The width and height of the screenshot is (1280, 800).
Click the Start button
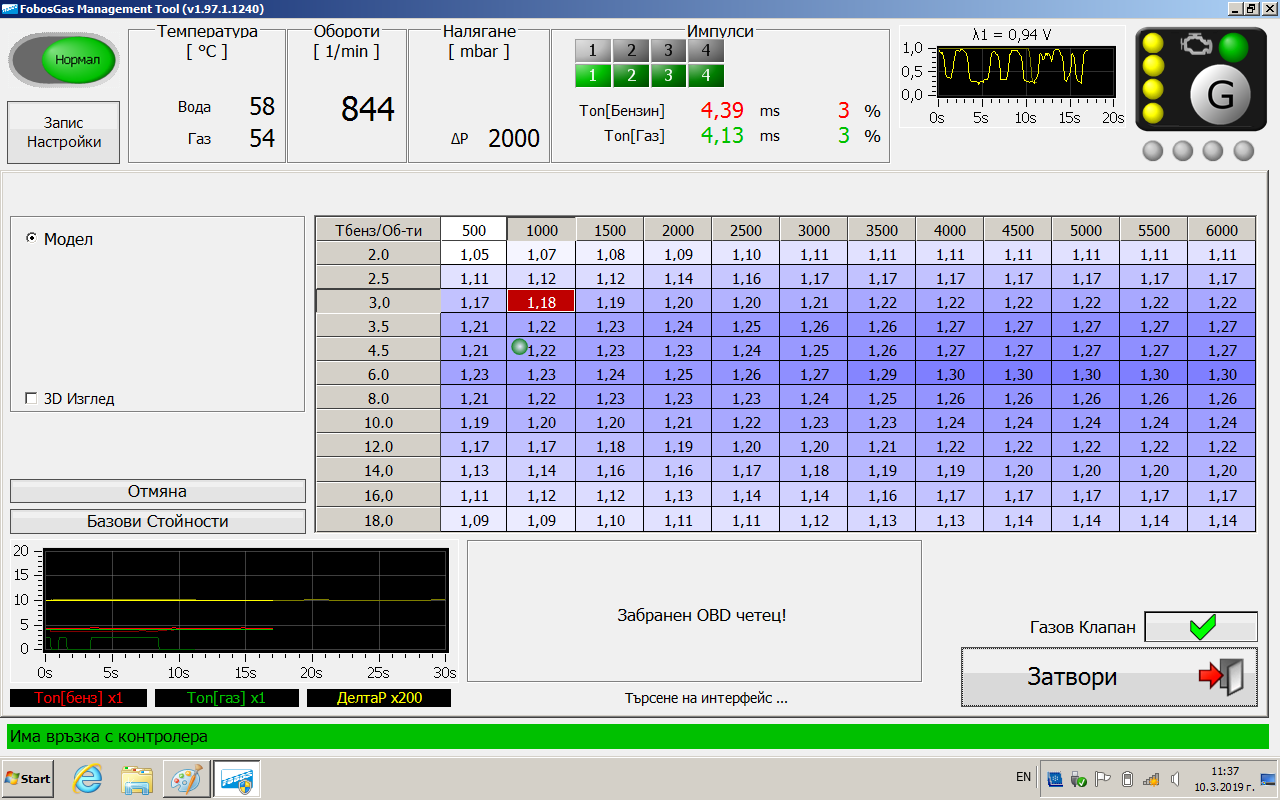(28, 778)
